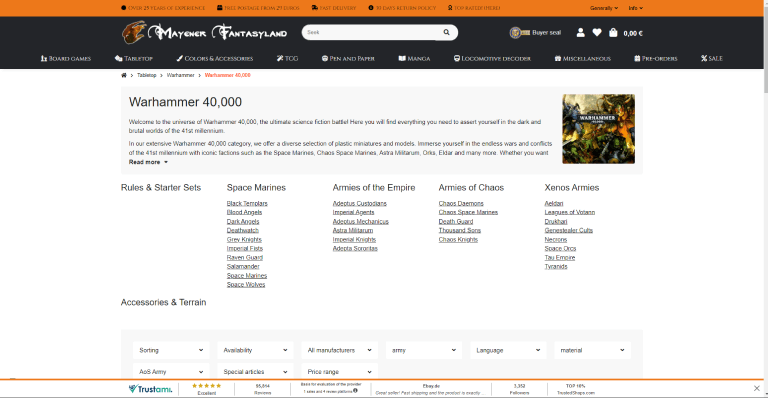768x398 pixels.
Task: Open Leagues of Votann link
Action: click(570, 212)
